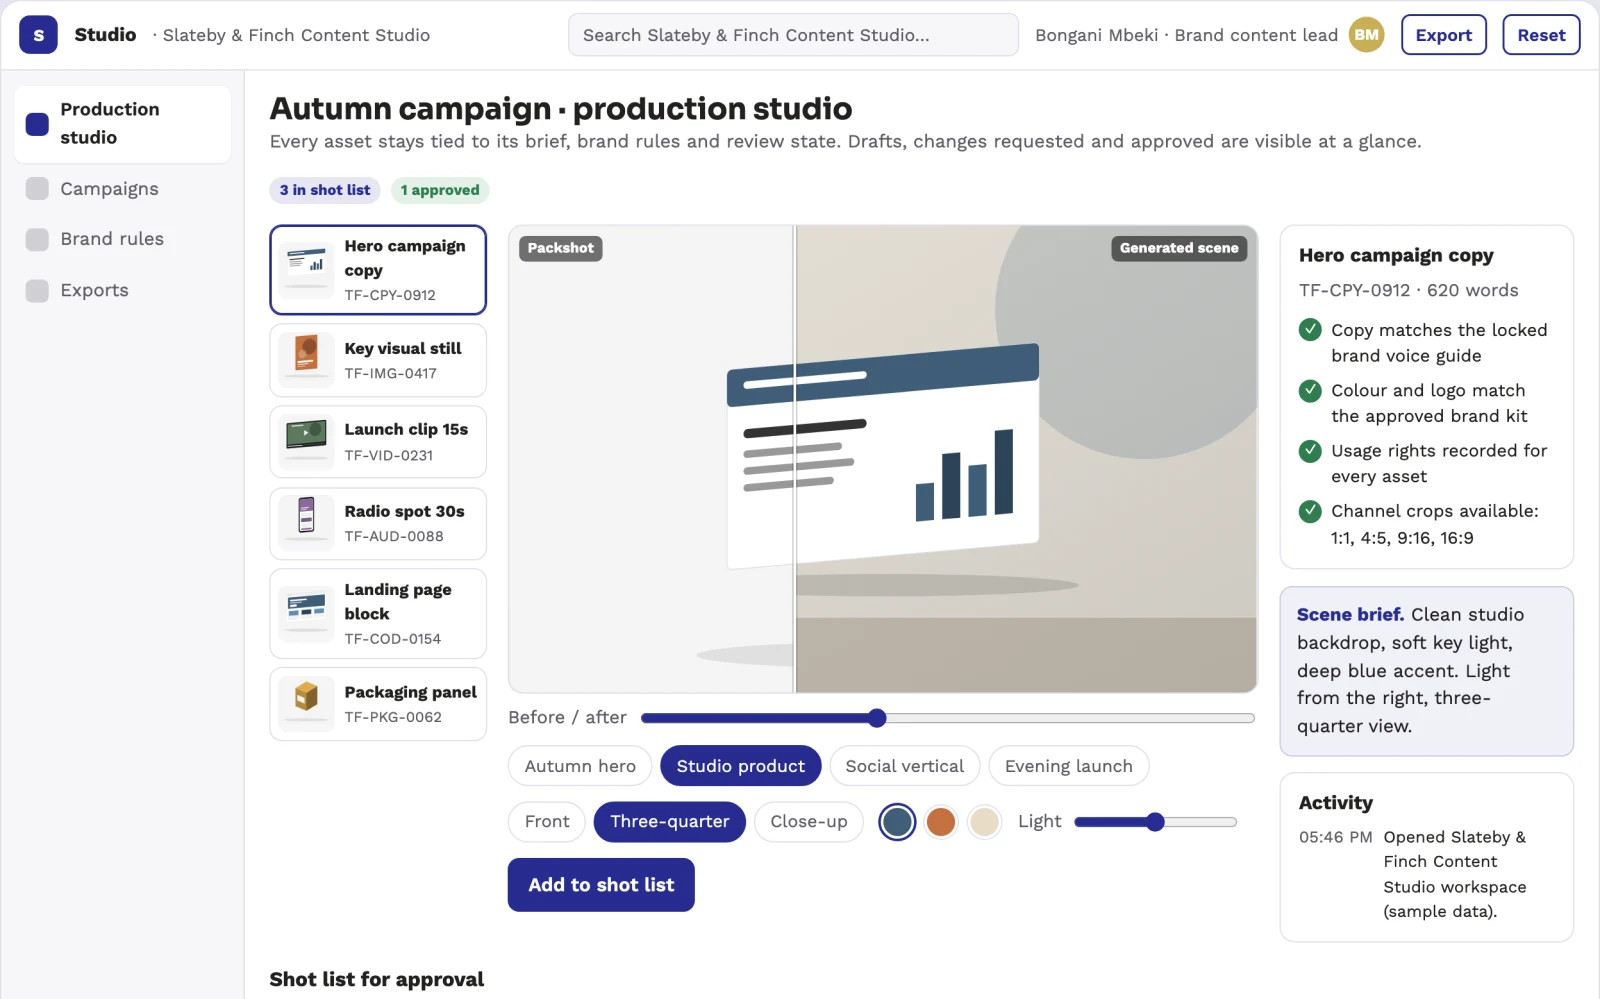Pick the cream accent swatch
Viewport: 1600px width, 999px height.
pos(985,822)
